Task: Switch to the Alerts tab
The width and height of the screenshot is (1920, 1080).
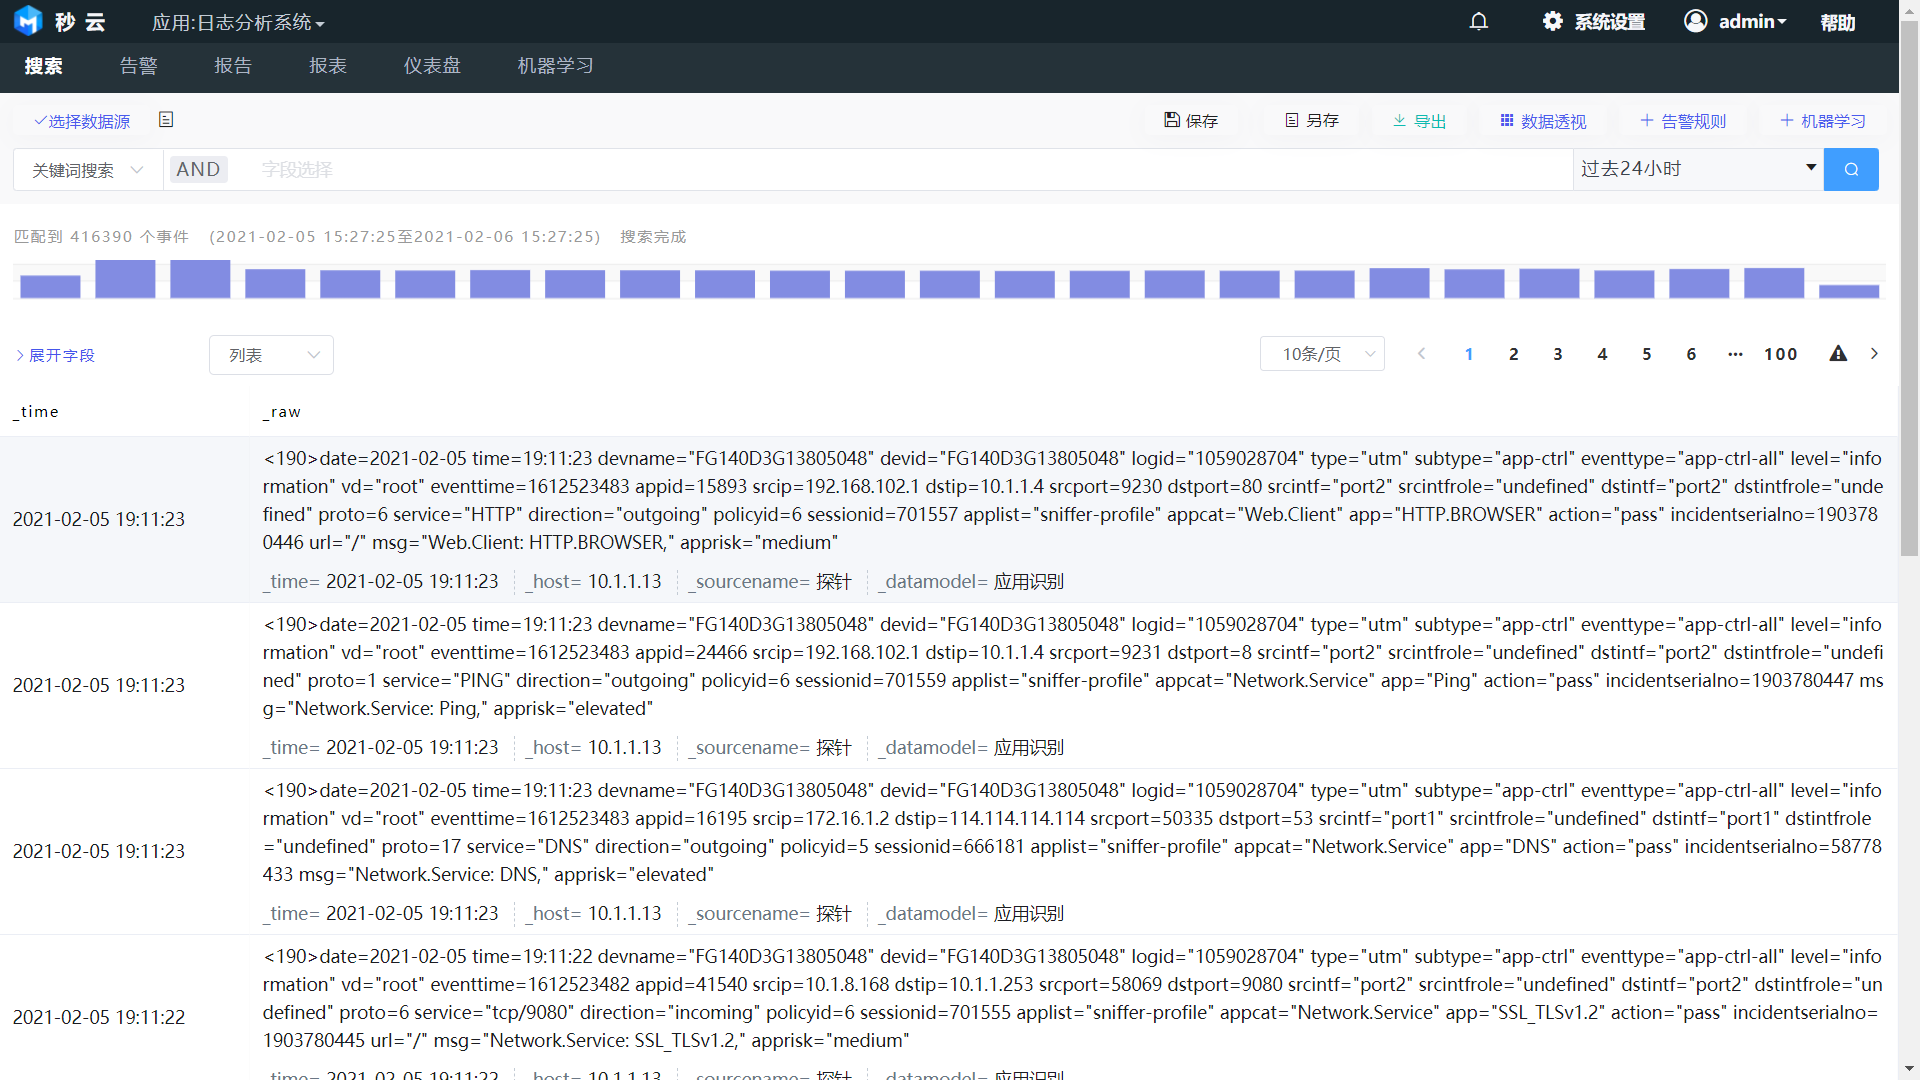Action: click(138, 66)
